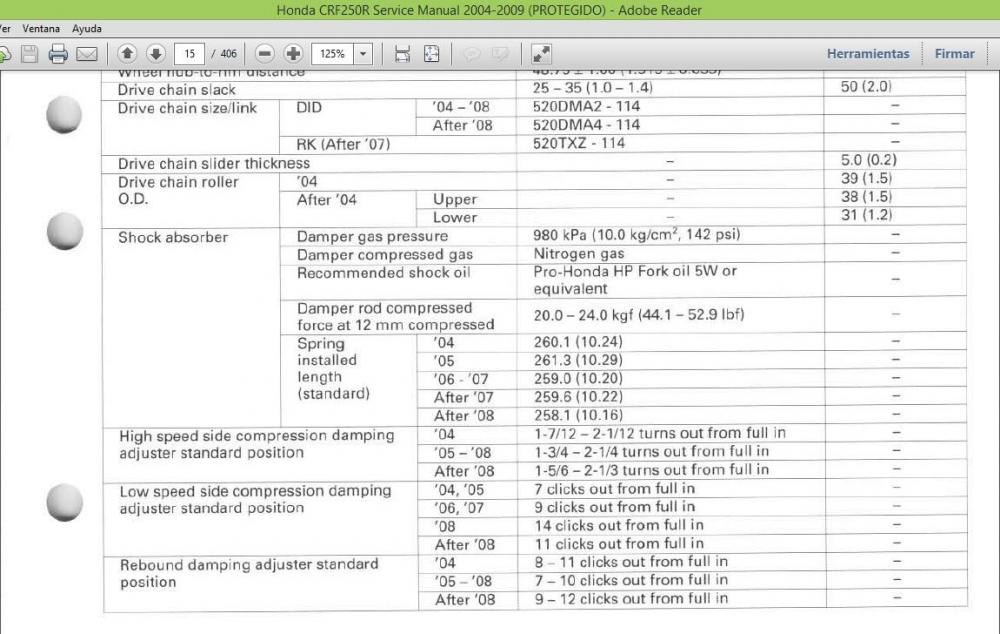Zoom out with the minus button

pyautogui.click(x=265, y=54)
